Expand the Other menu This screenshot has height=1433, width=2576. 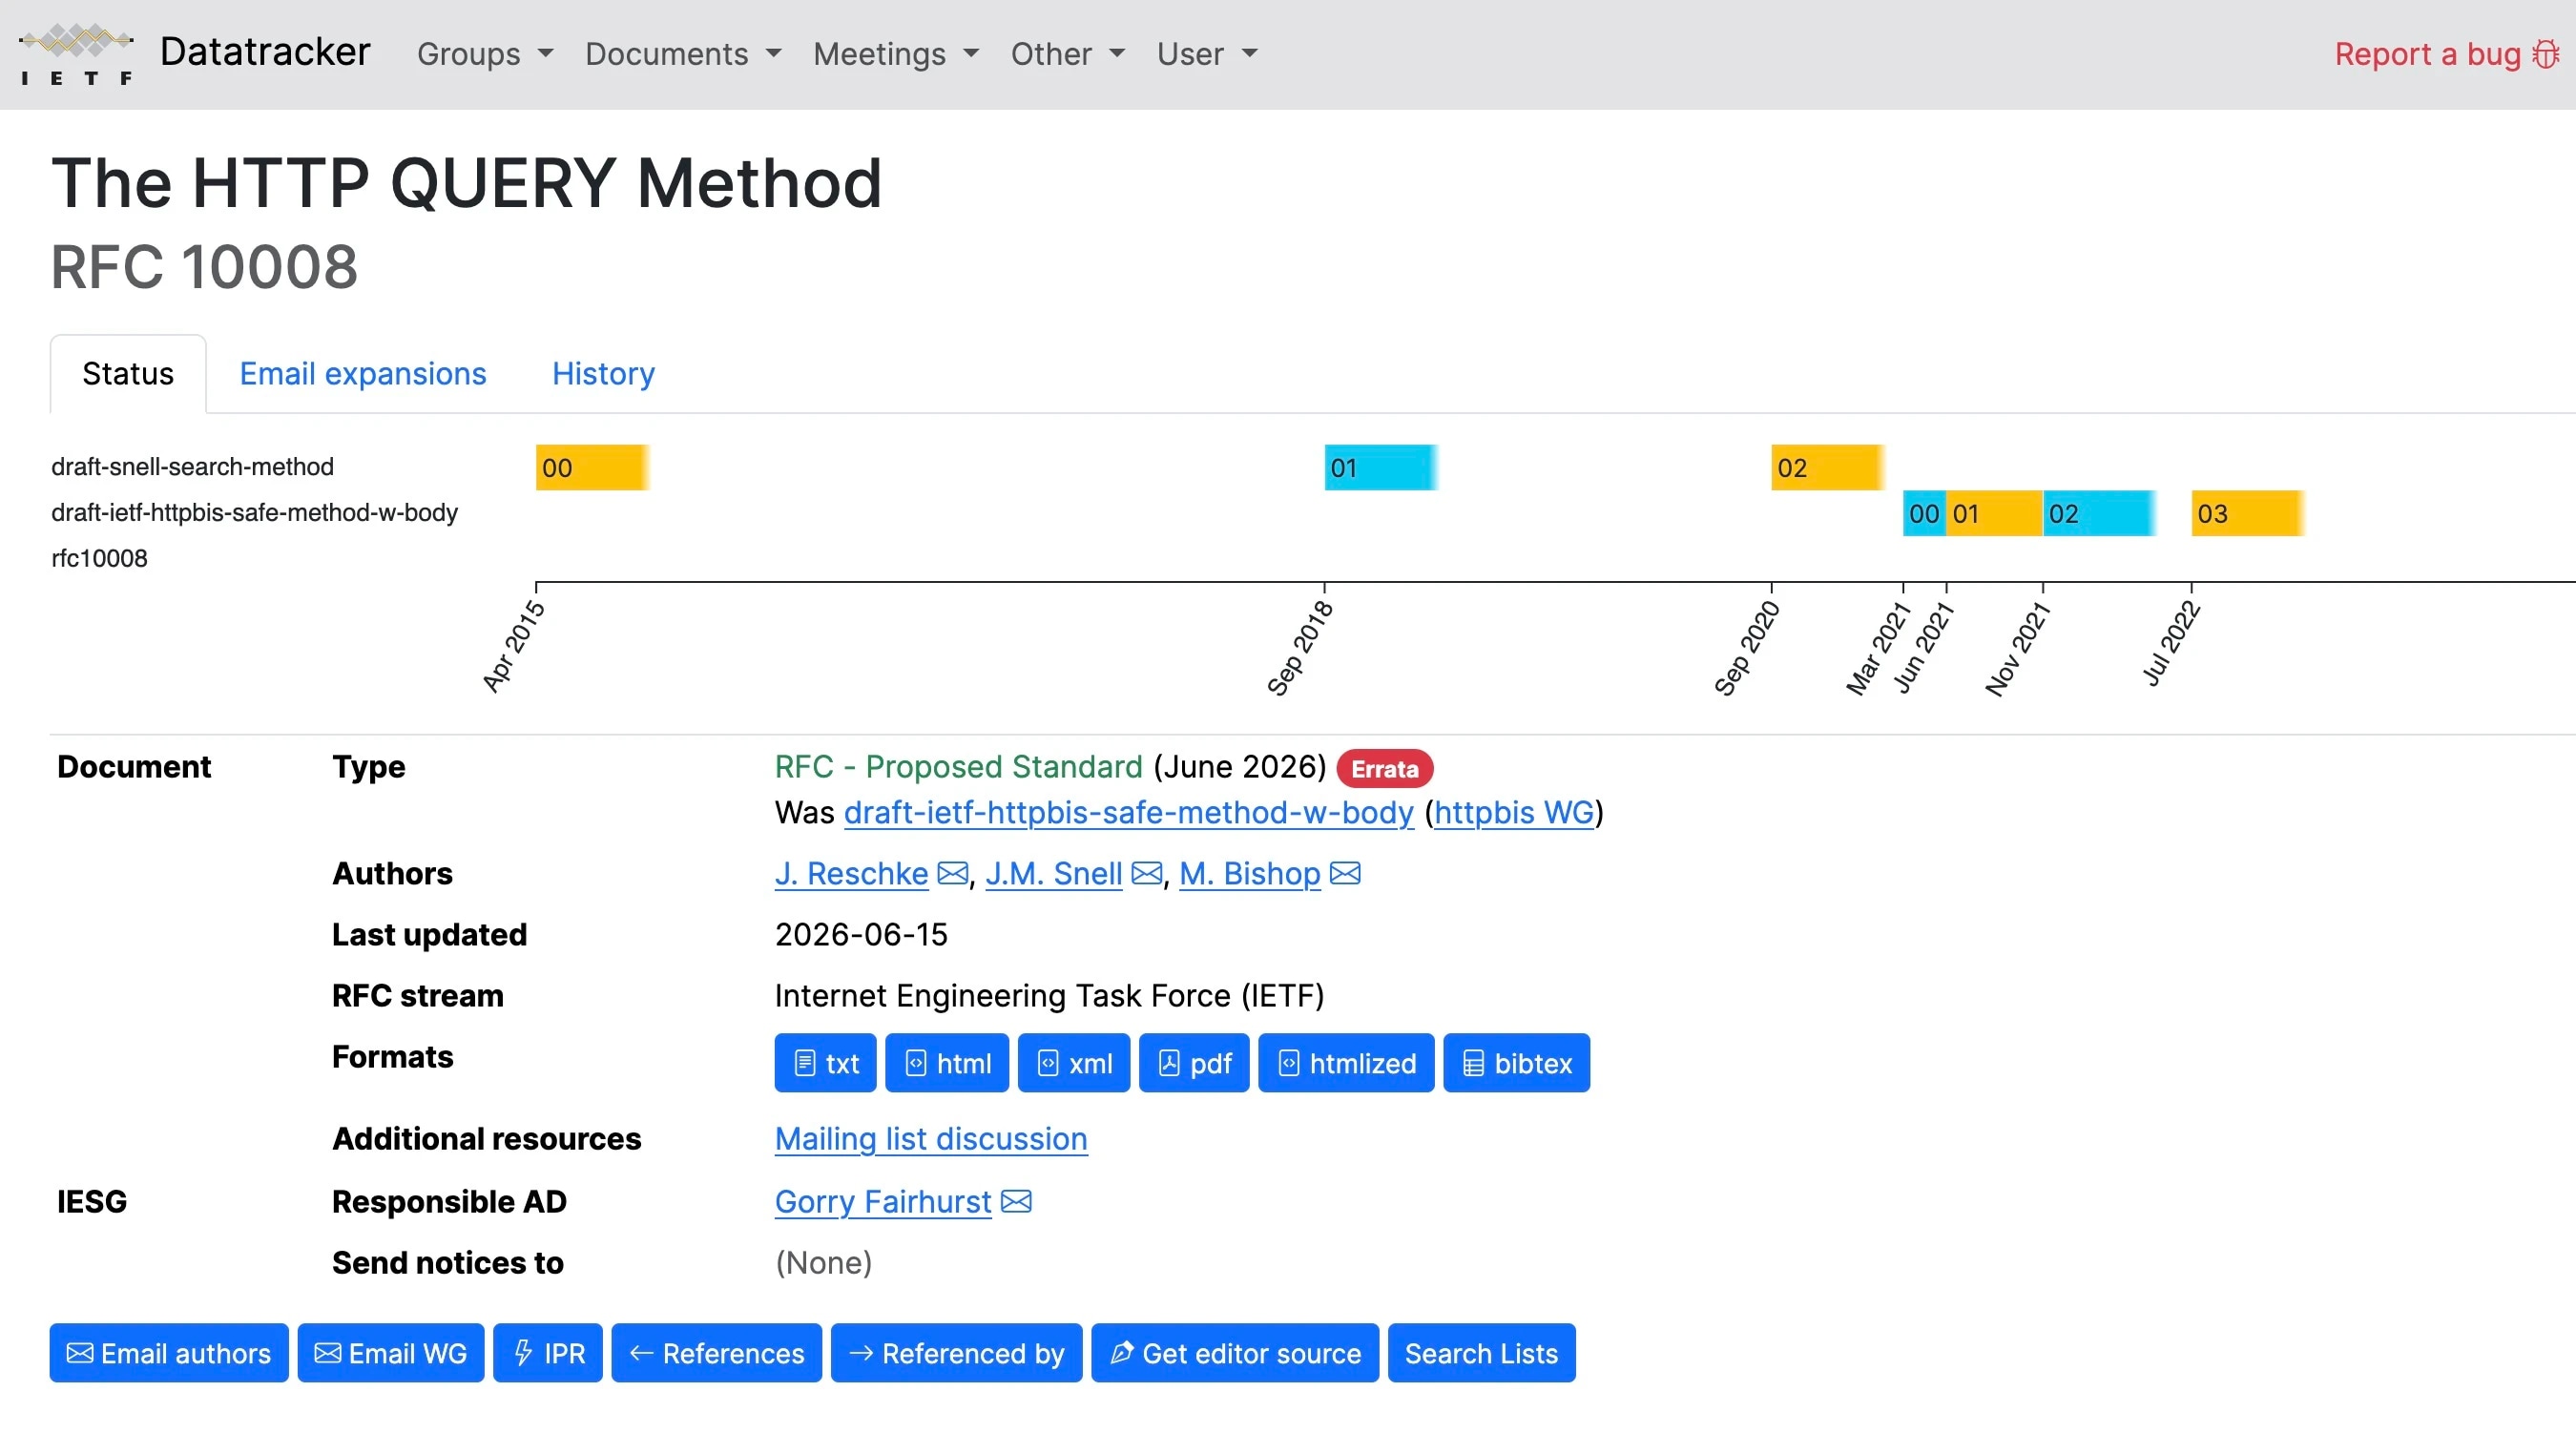click(1068, 54)
